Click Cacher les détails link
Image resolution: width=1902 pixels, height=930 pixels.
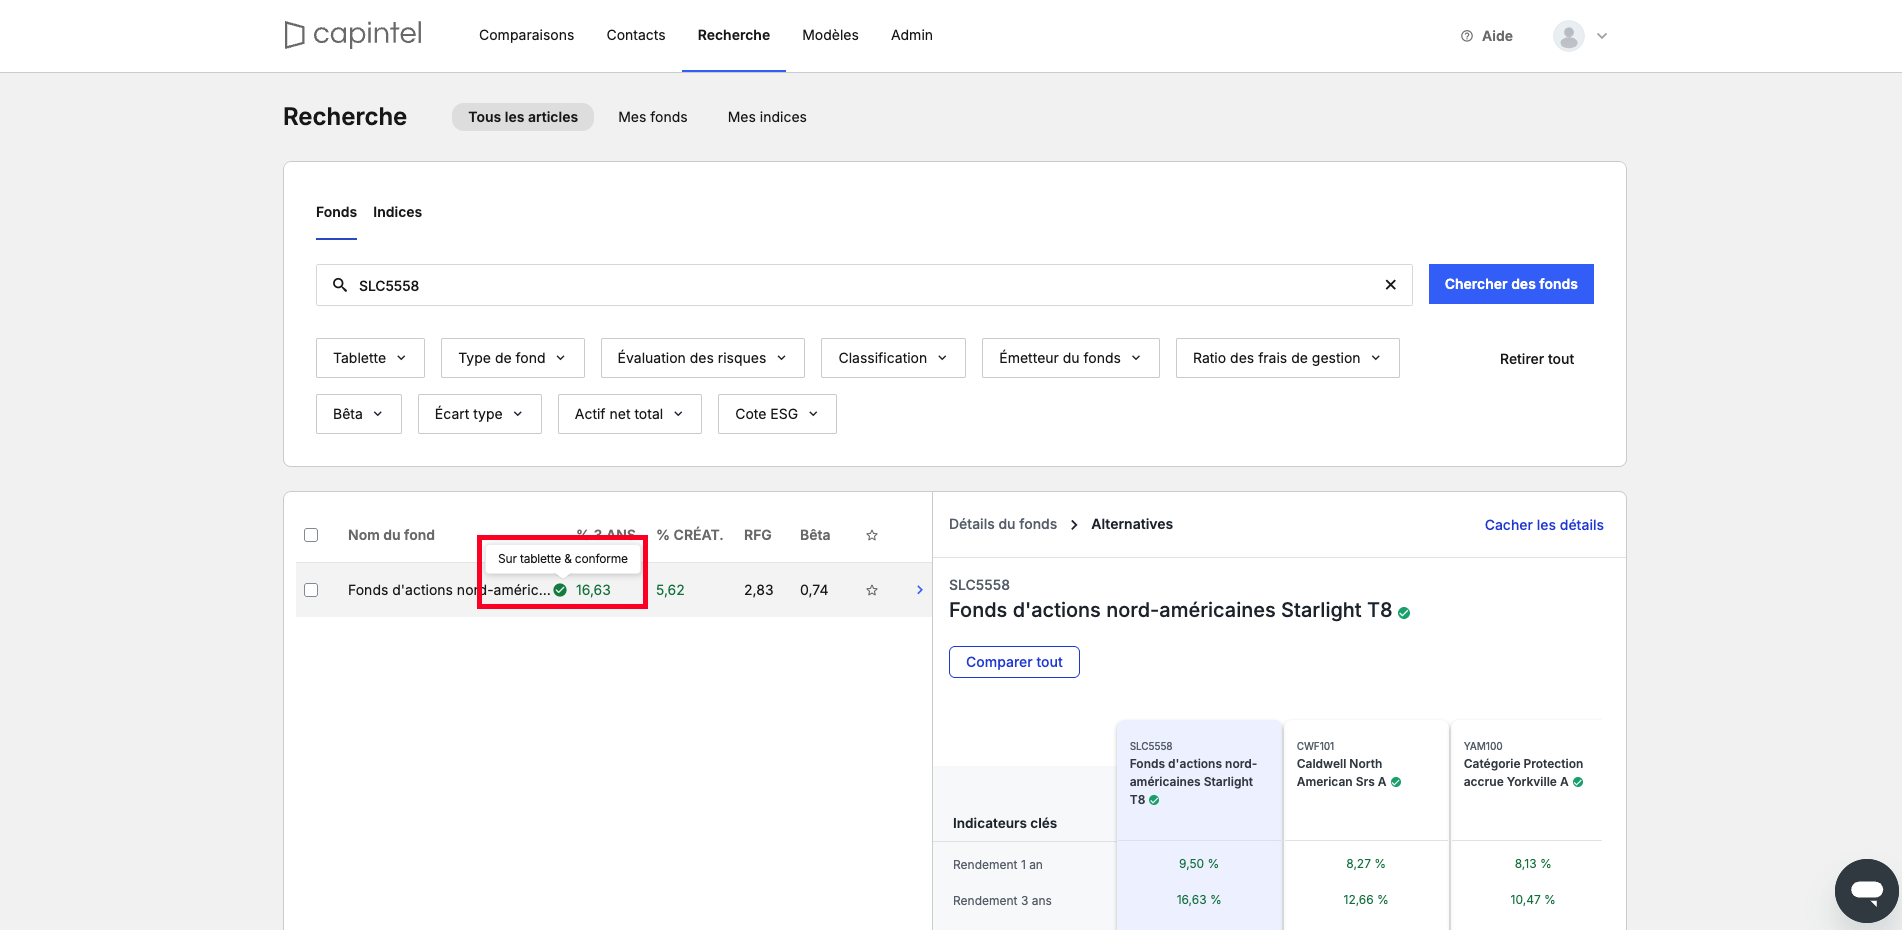[1544, 525]
